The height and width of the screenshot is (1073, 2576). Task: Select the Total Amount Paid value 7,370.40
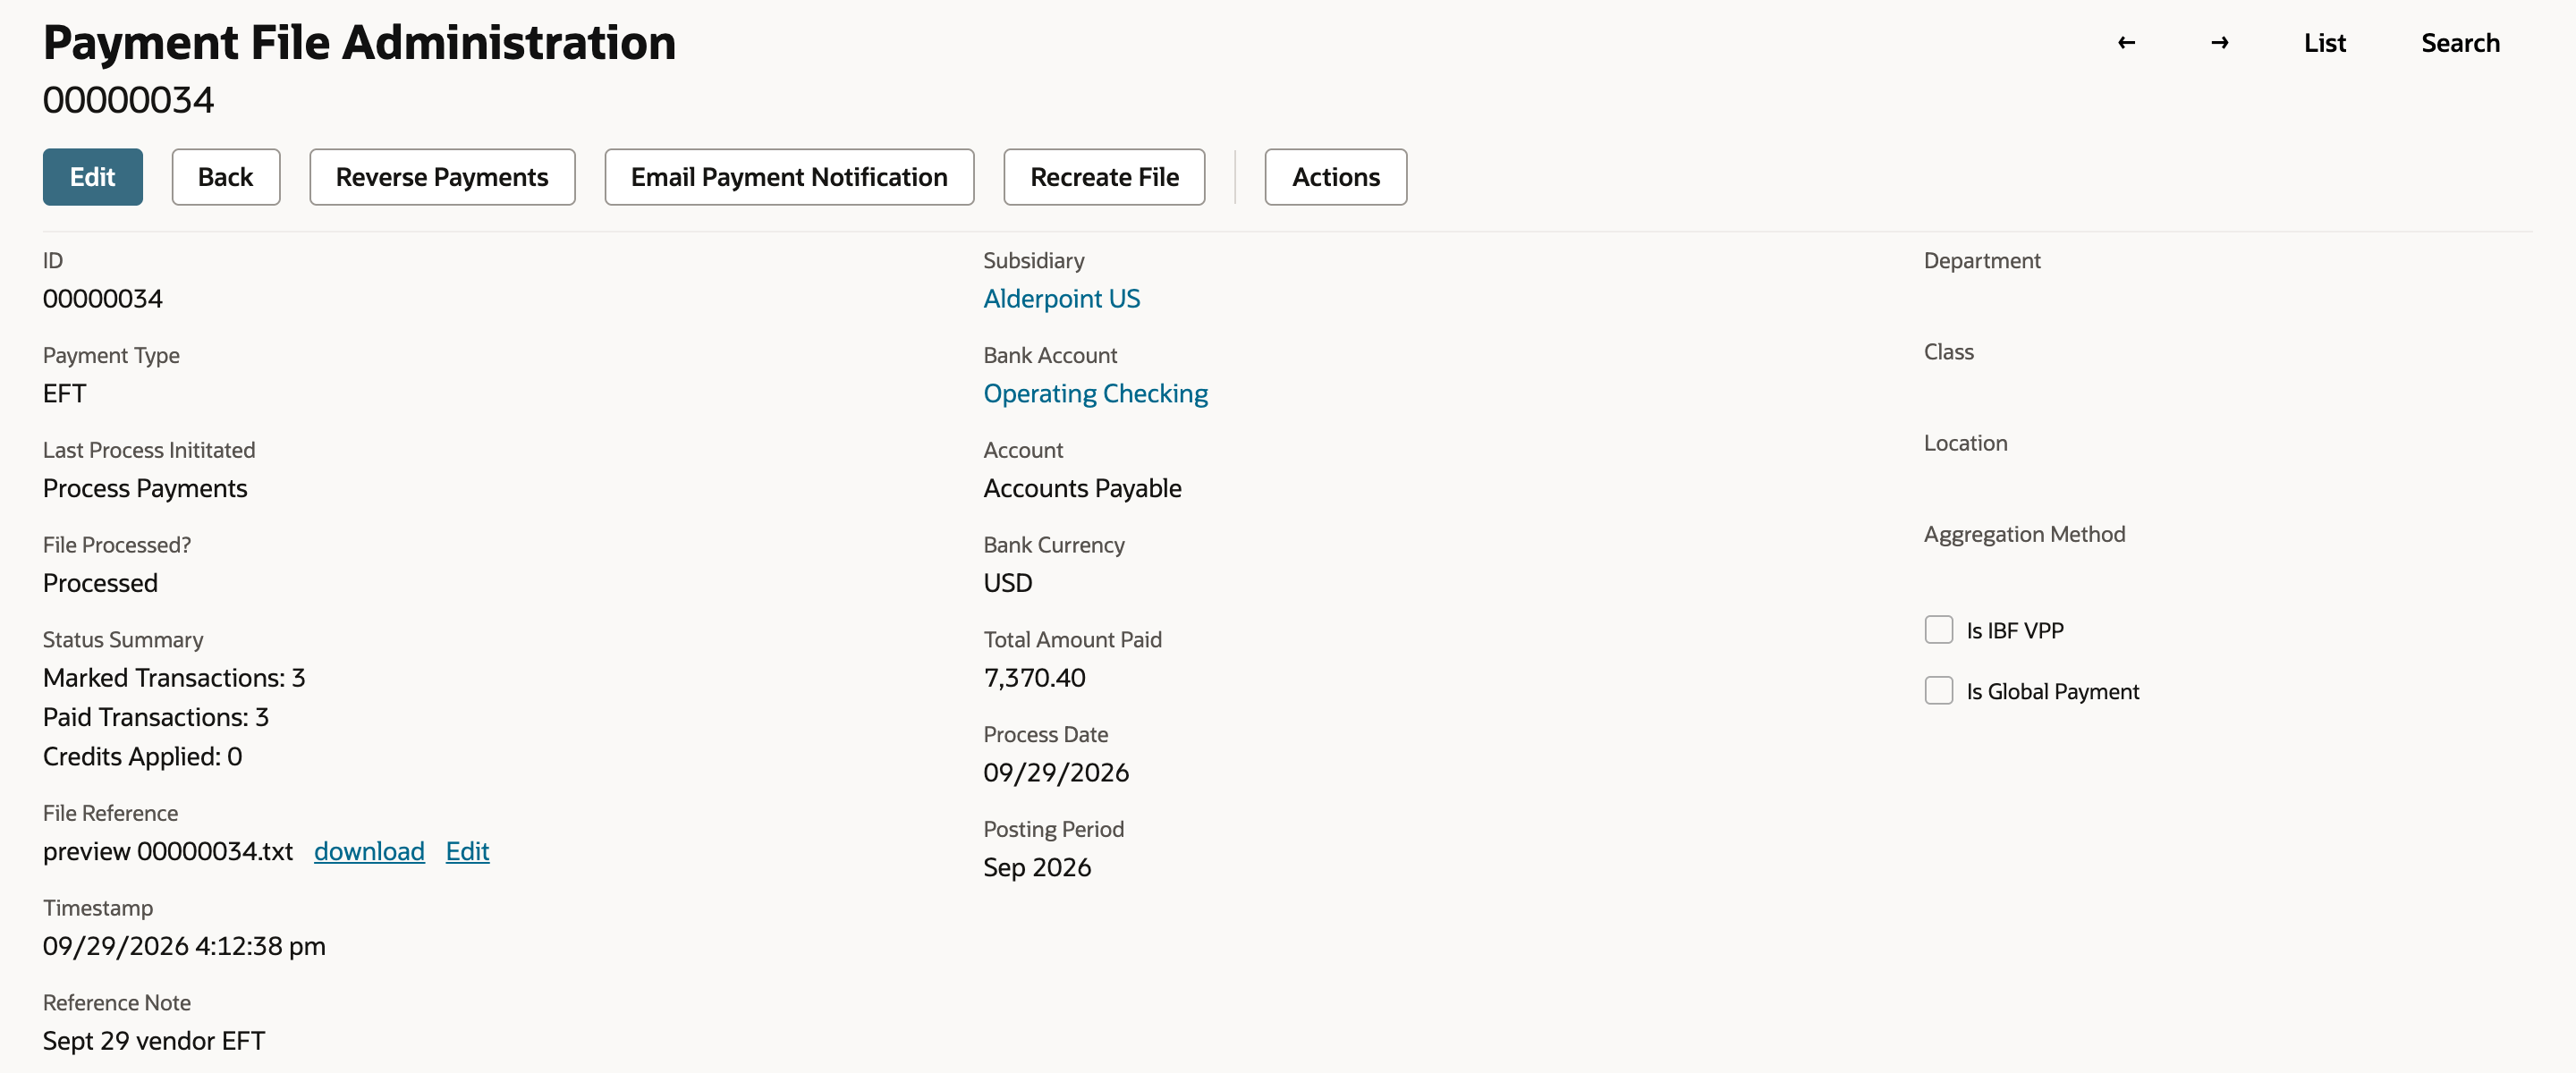pos(1034,678)
